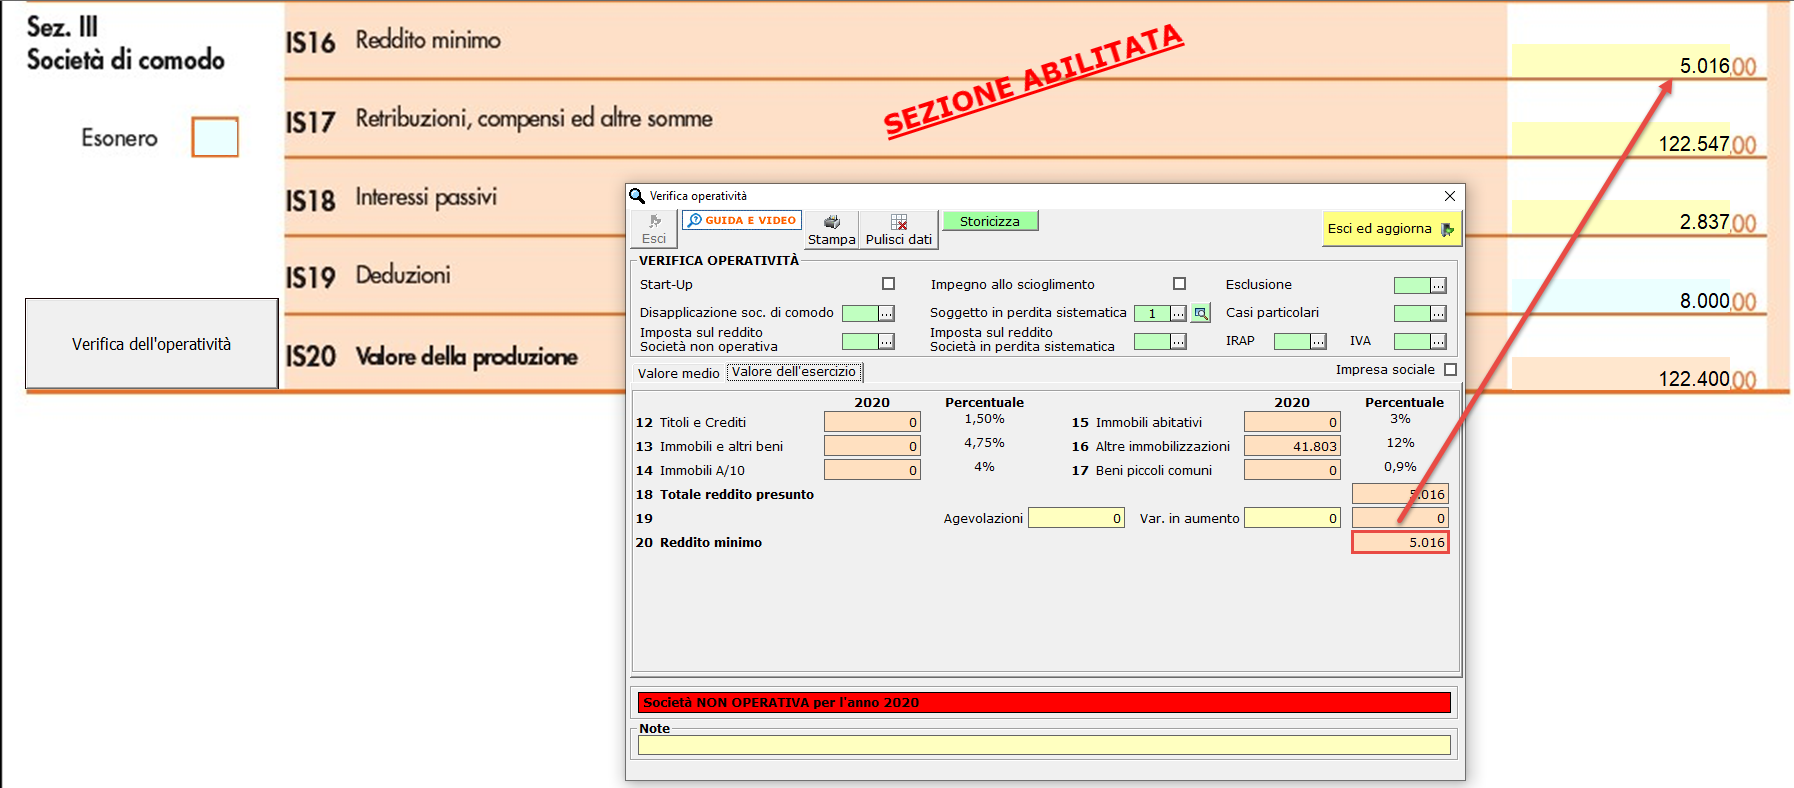This screenshot has height=788, width=1794.
Task: Open Imposta sul reddito perdita sistematica selector
Action: (x=1178, y=342)
